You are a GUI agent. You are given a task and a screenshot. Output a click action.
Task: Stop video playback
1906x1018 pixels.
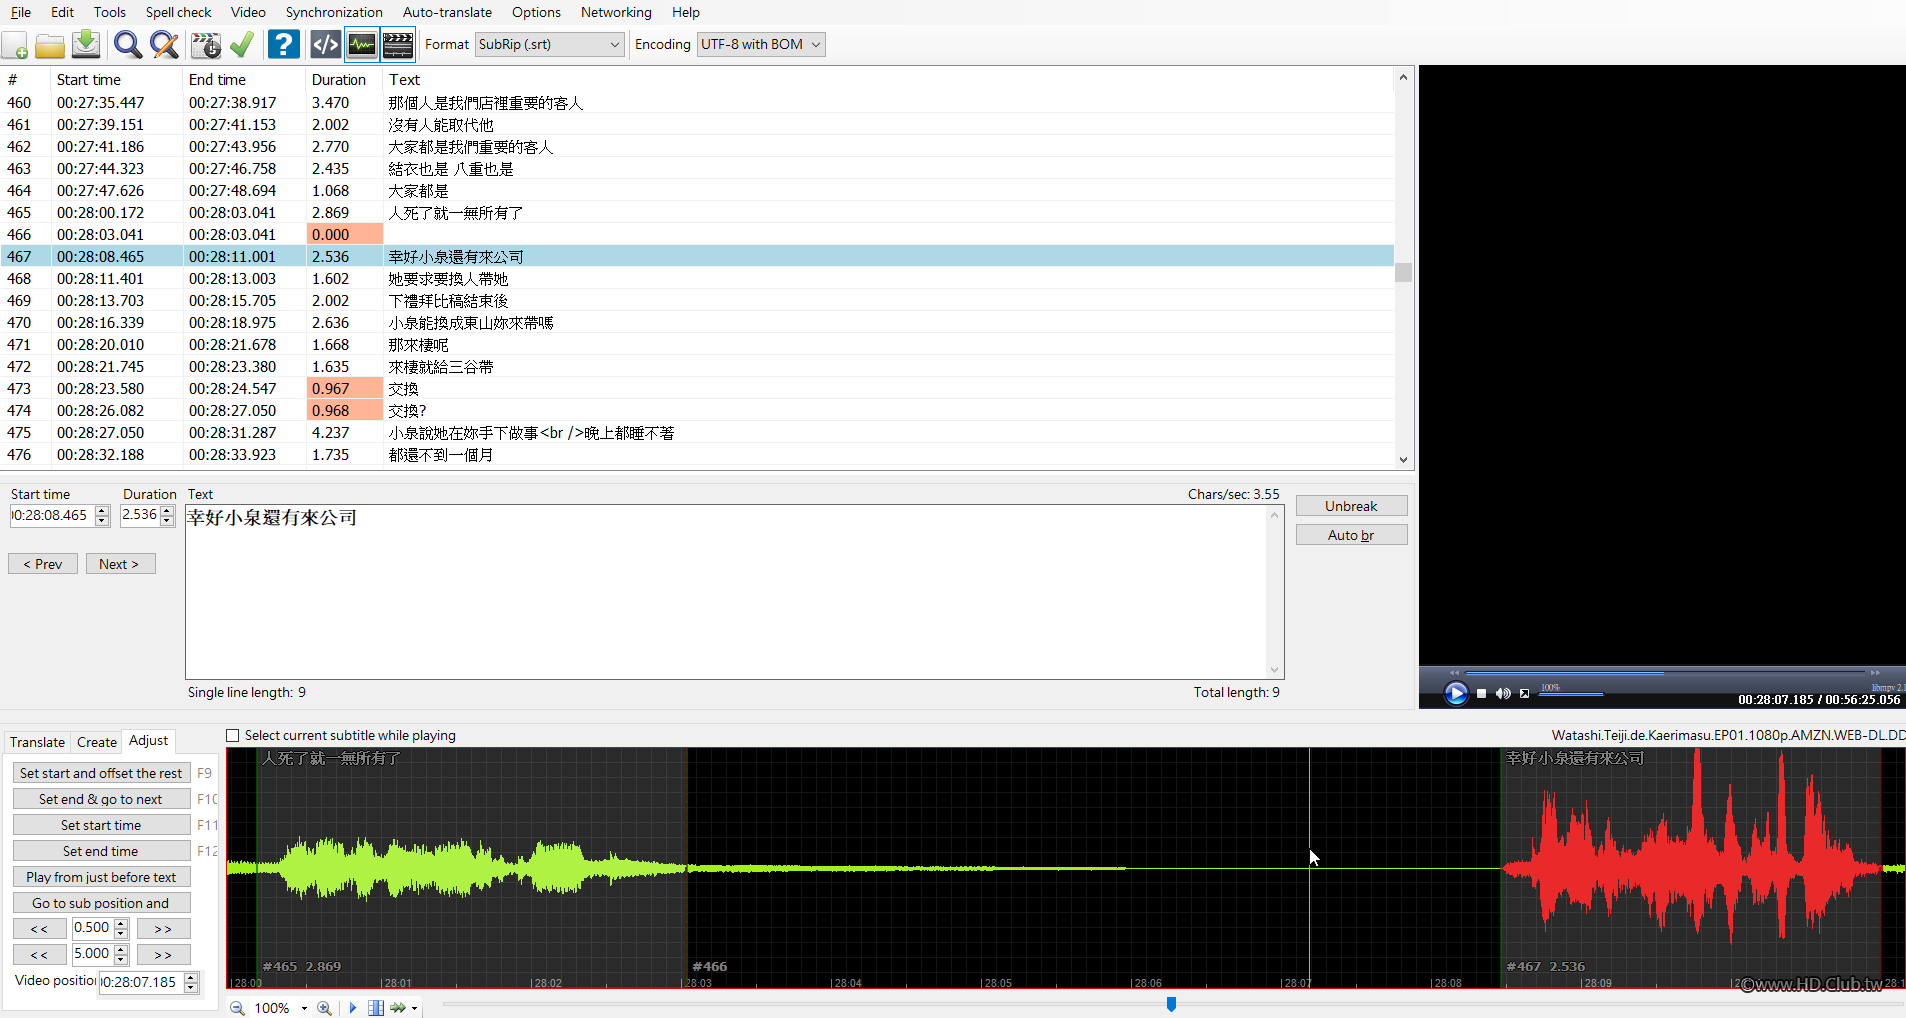pos(1482,693)
